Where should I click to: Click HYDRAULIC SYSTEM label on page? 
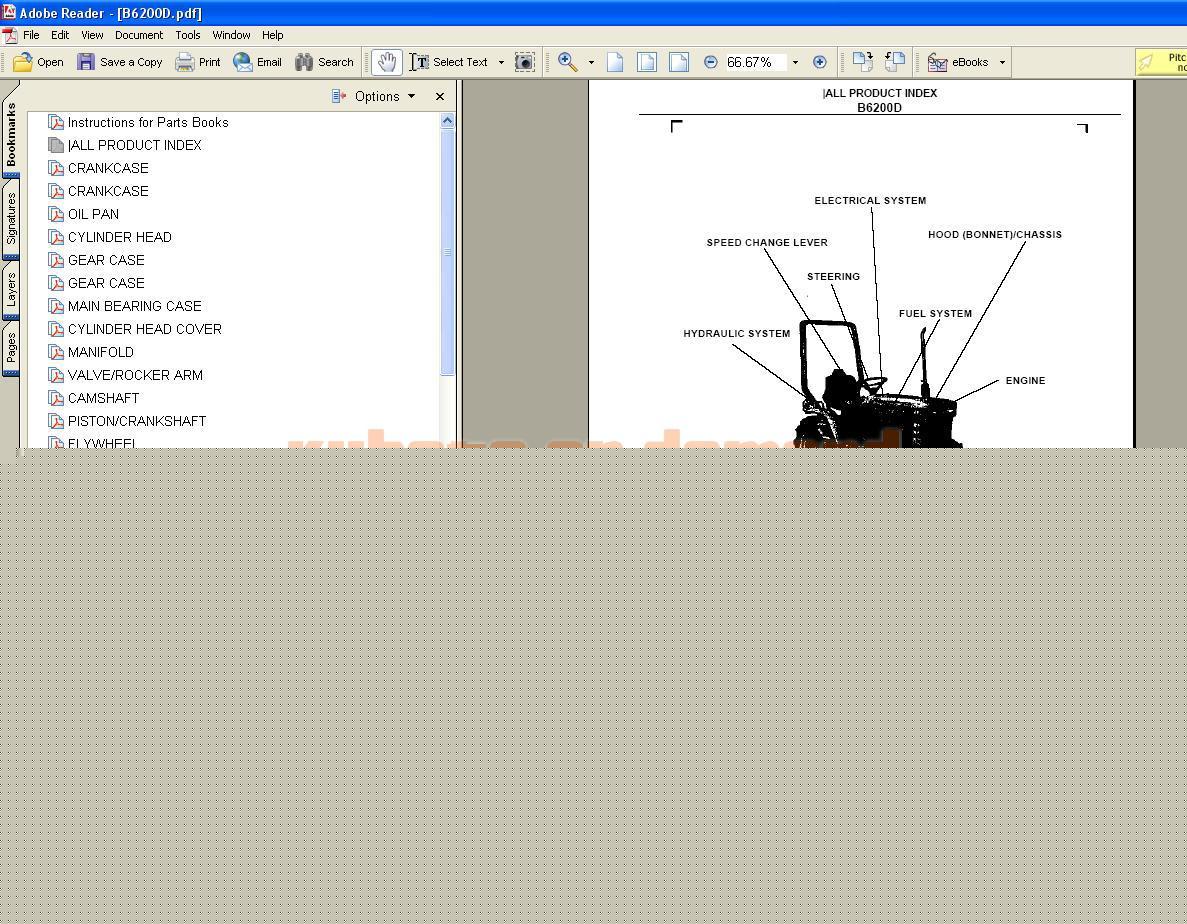point(737,334)
